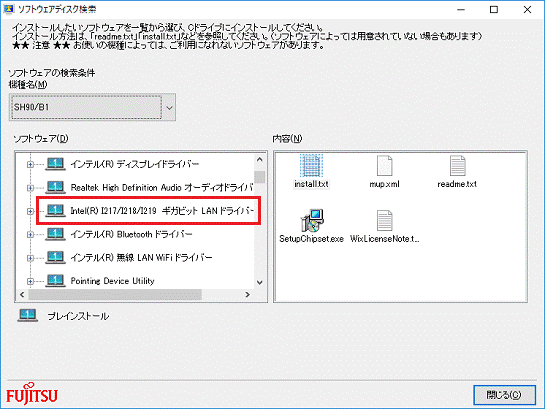The image size is (545, 409).
Task: Select the install.txt file icon
Action: point(311,166)
